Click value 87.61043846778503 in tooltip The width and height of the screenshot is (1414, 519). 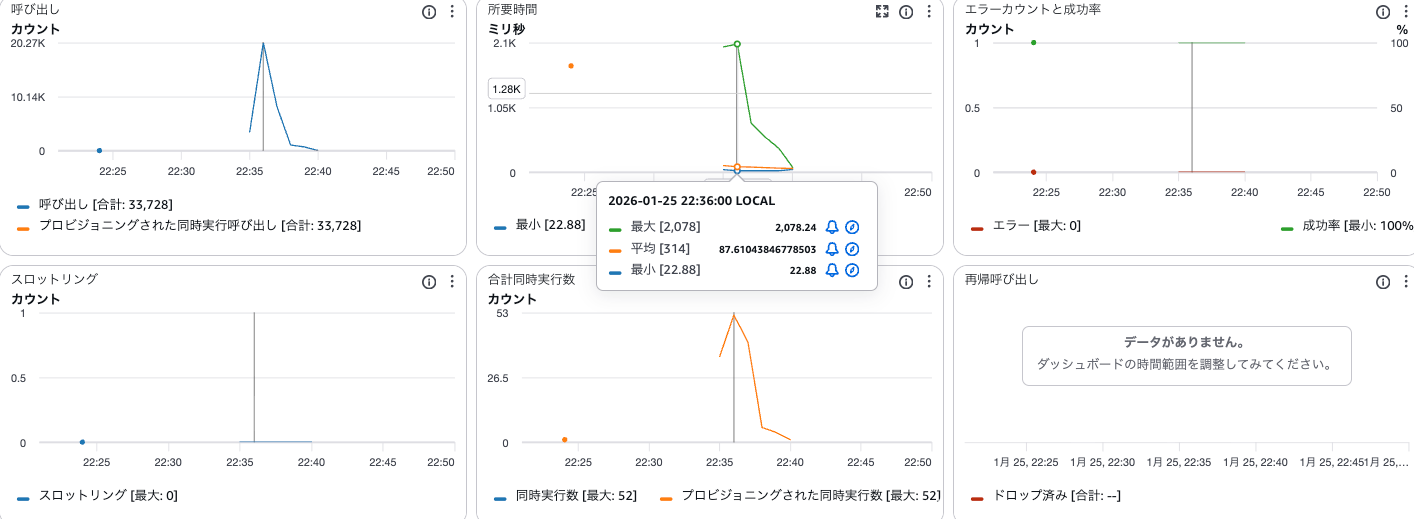click(768, 249)
